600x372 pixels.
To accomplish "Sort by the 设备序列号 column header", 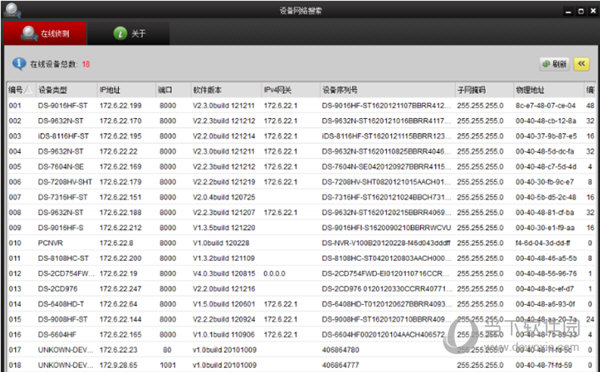I will [x=387, y=90].
